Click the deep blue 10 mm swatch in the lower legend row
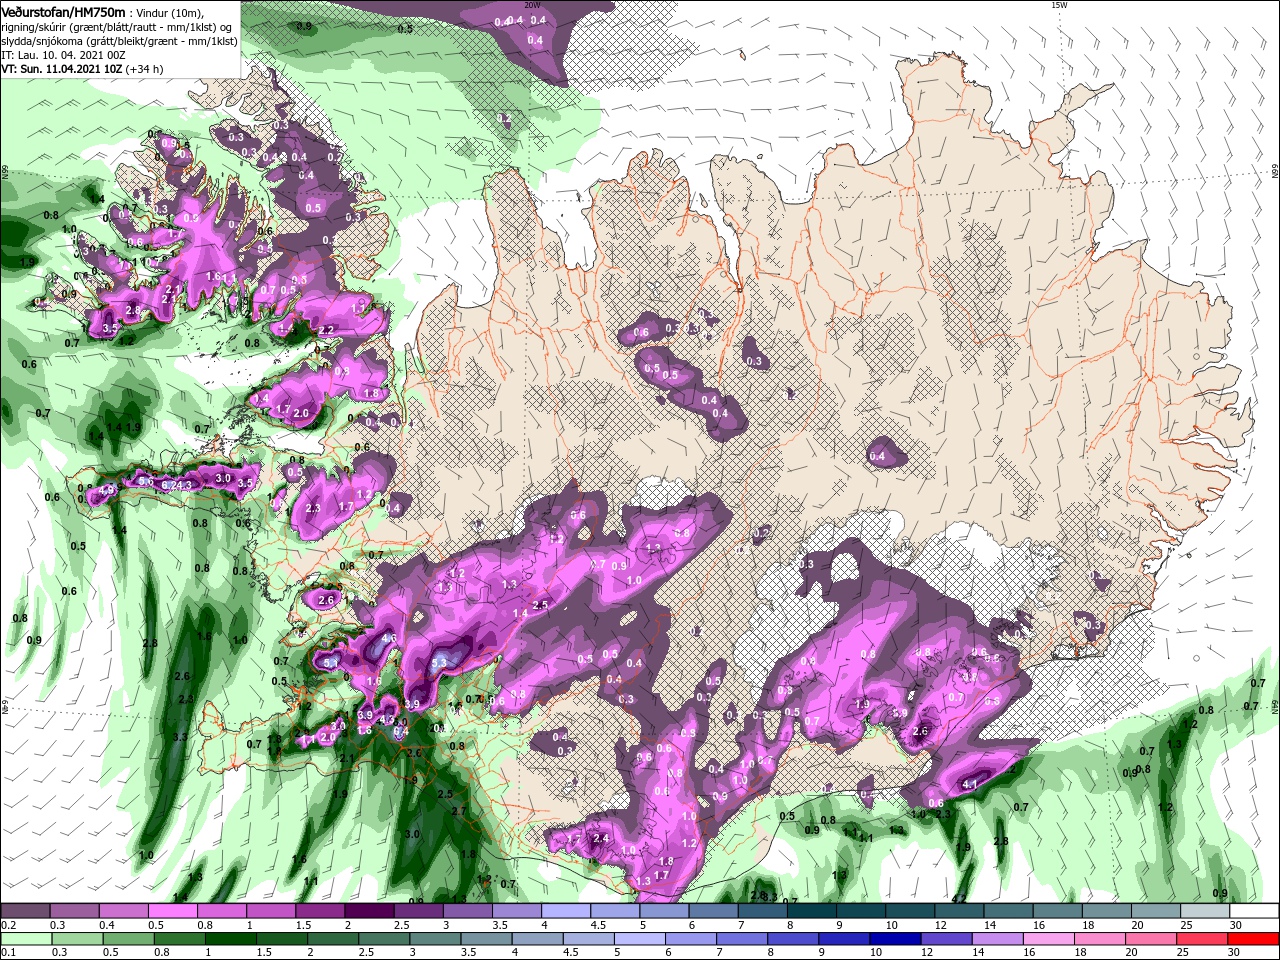The height and width of the screenshot is (960, 1280). 894,939
